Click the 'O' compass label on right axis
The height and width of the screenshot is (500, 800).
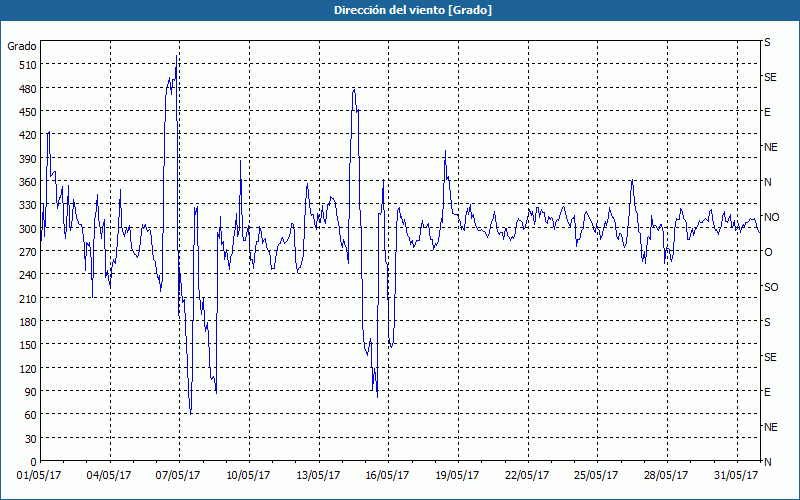[768, 252]
